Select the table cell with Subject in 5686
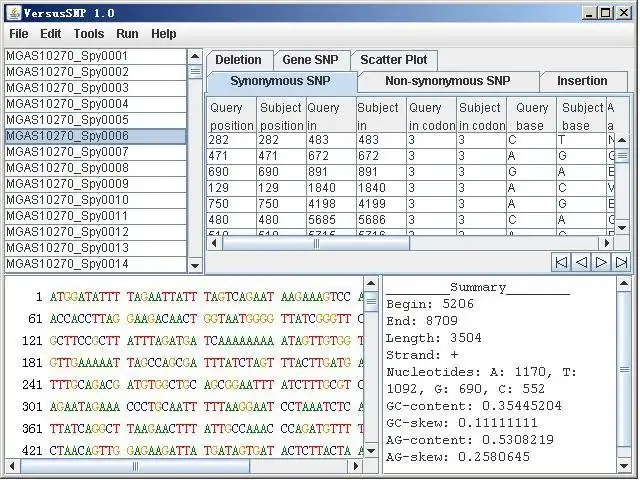Viewport: 640px width, 480px height. pos(381,220)
